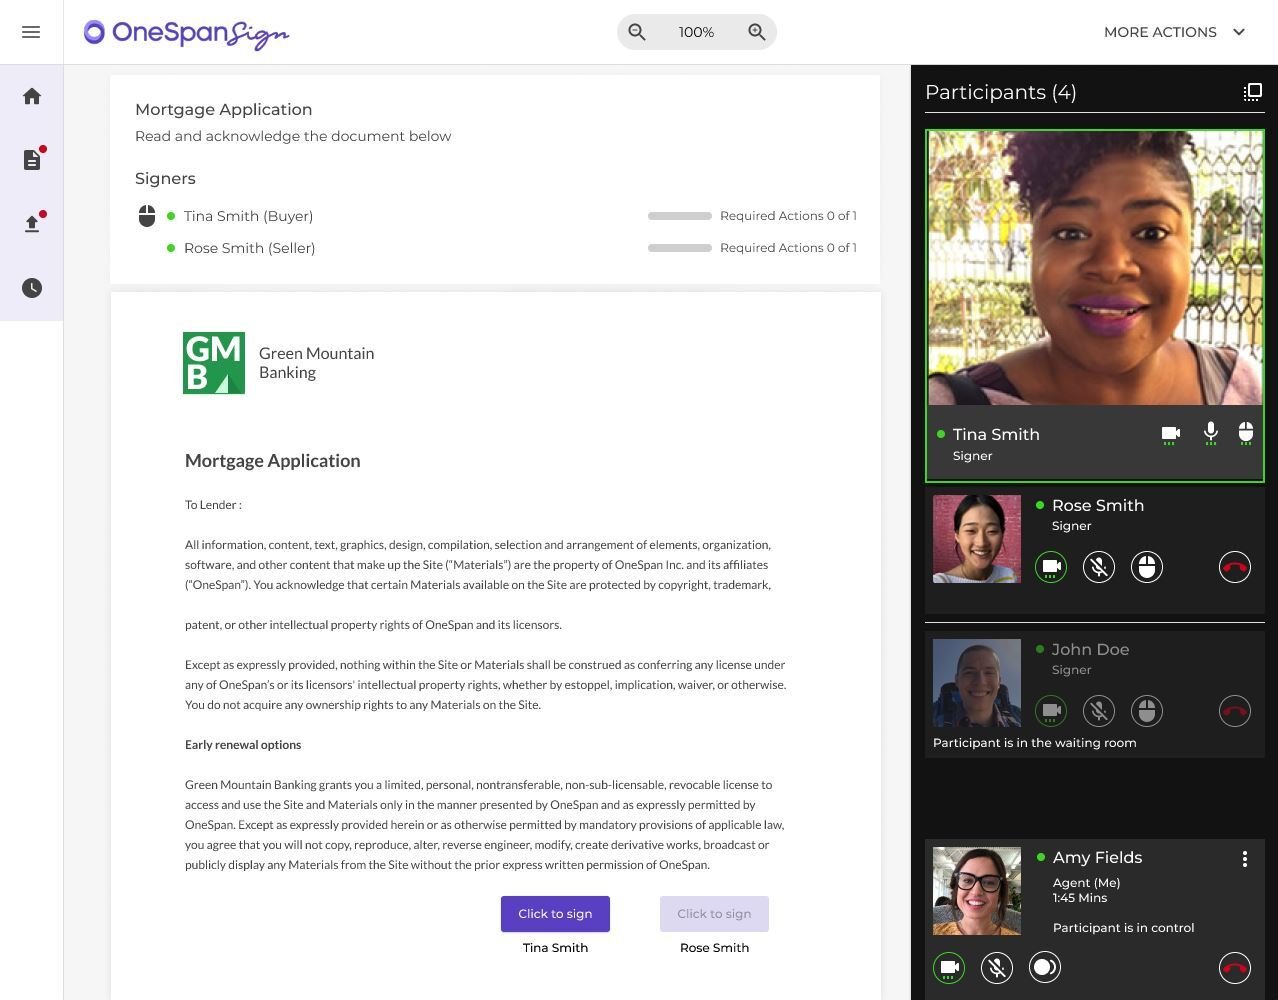Open the documents sidebar icon
Image resolution: width=1278 pixels, height=1000 pixels.
32,160
